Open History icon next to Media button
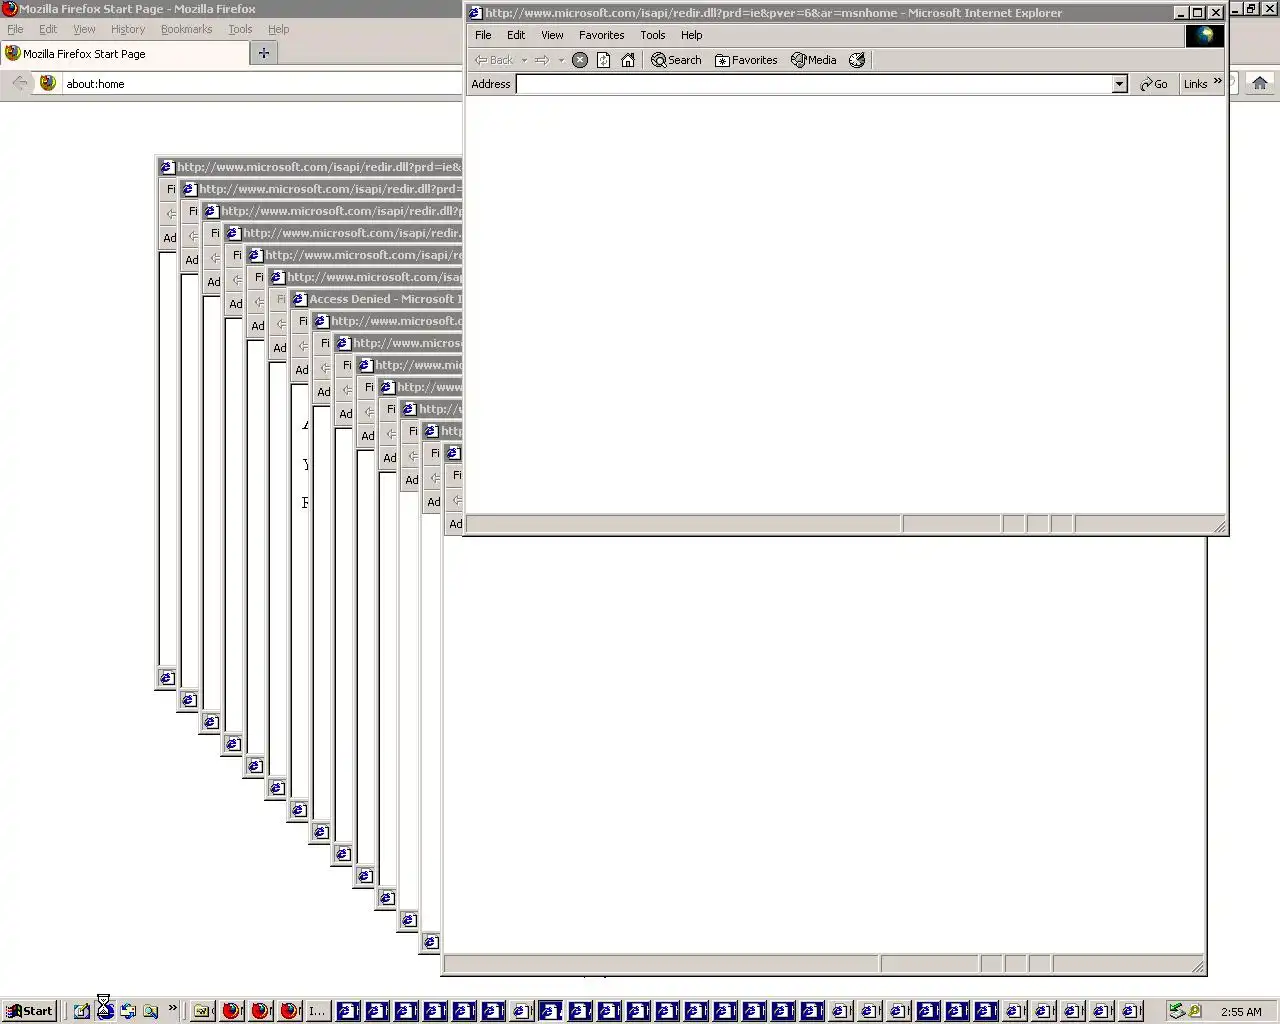Screen dimensions: 1280x1024 click(857, 60)
